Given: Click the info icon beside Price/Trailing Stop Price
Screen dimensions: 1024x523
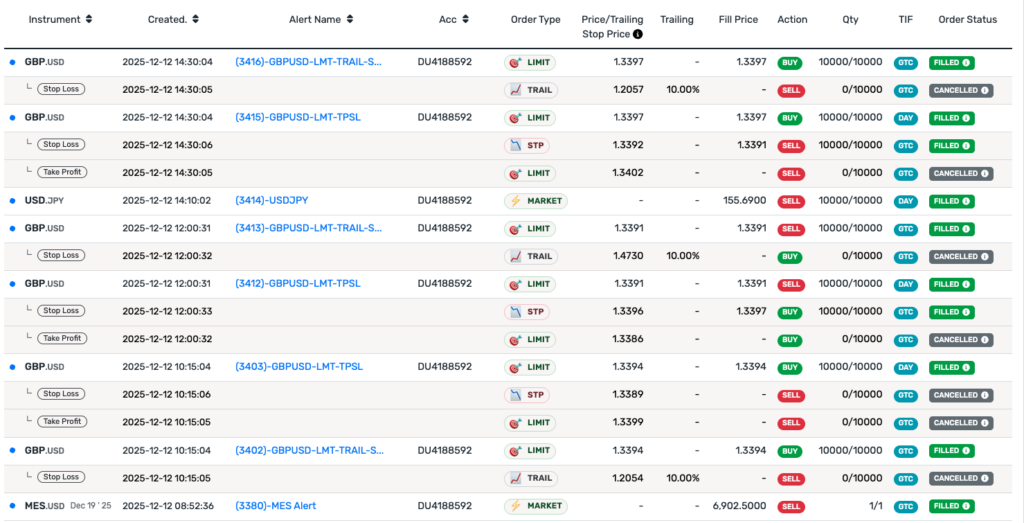Looking at the screenshot, I should click(638, 34).
